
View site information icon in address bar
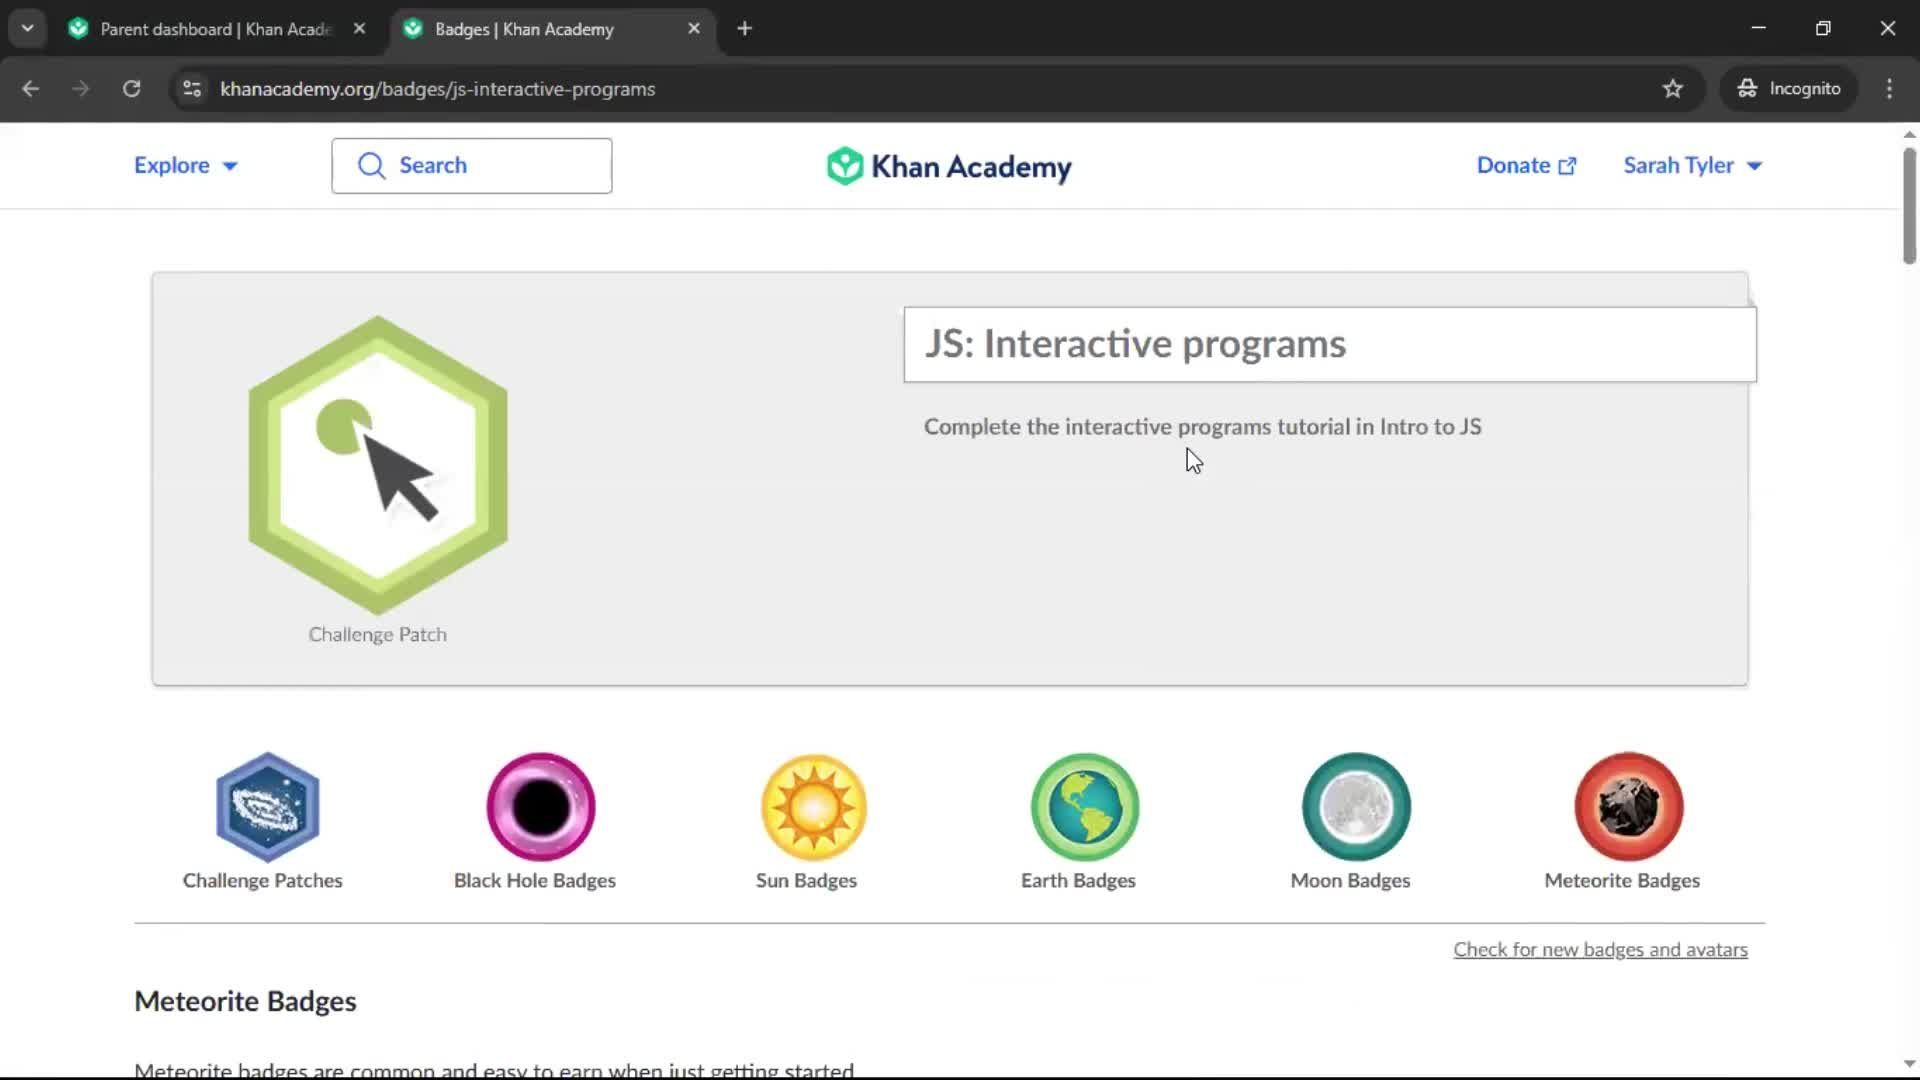point(192,89)
